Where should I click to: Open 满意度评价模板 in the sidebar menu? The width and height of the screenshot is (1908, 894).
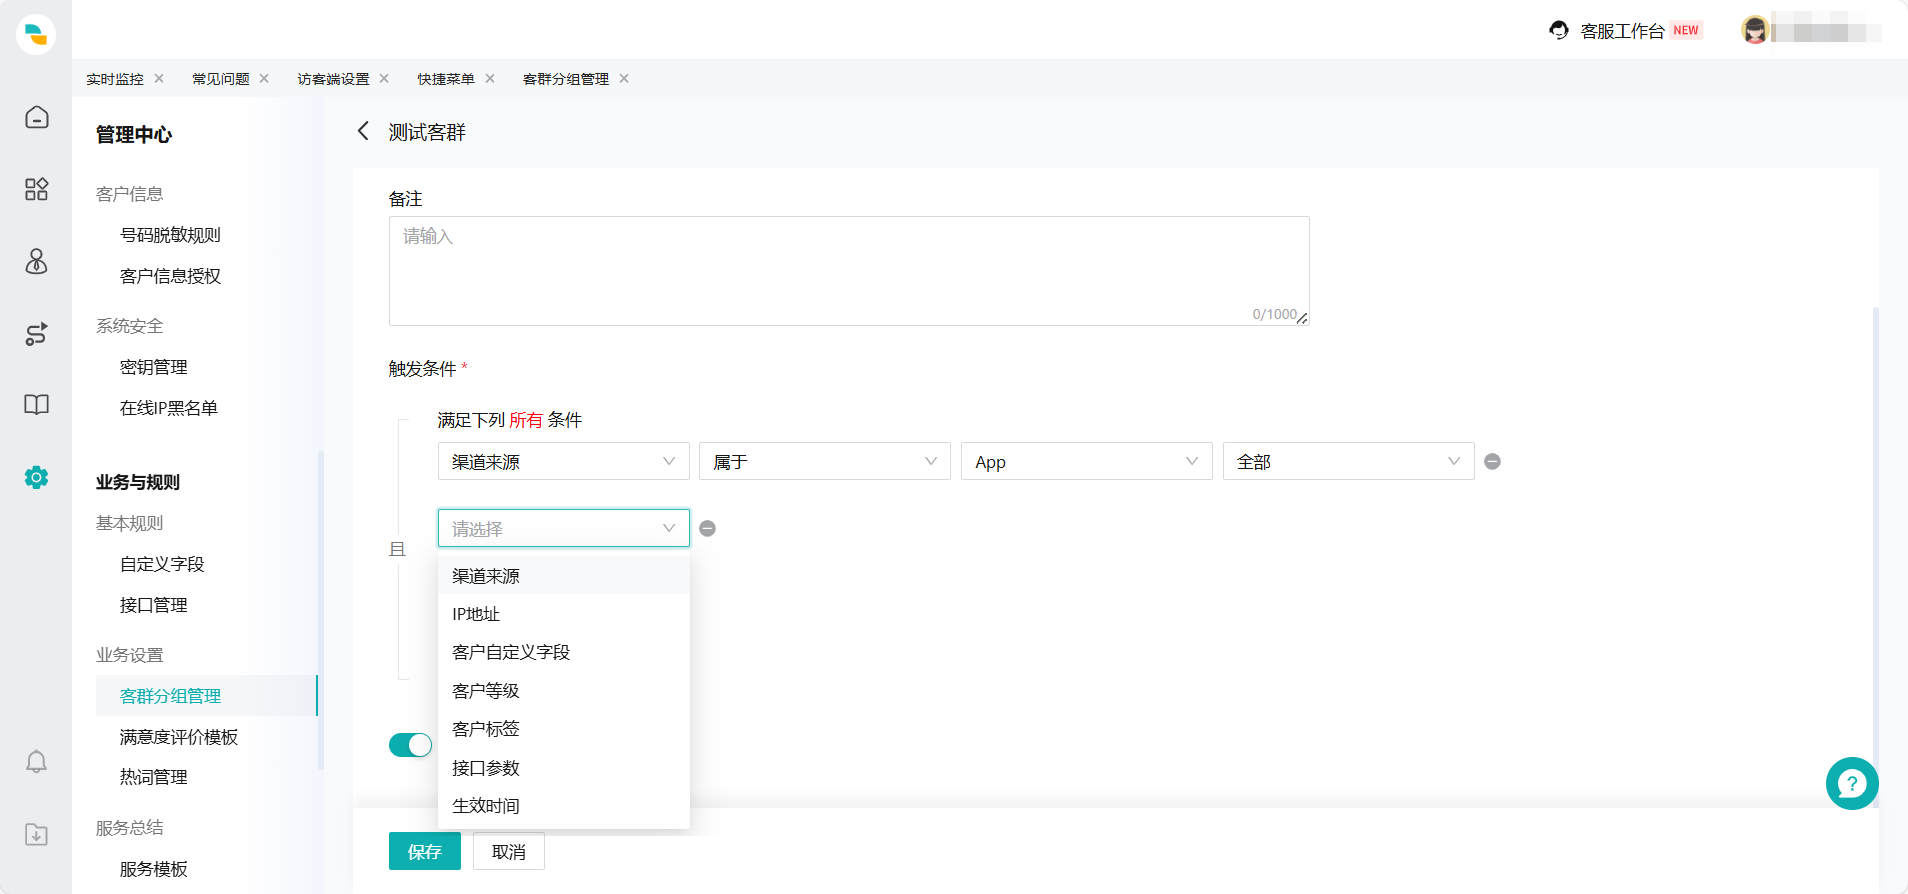179,737
